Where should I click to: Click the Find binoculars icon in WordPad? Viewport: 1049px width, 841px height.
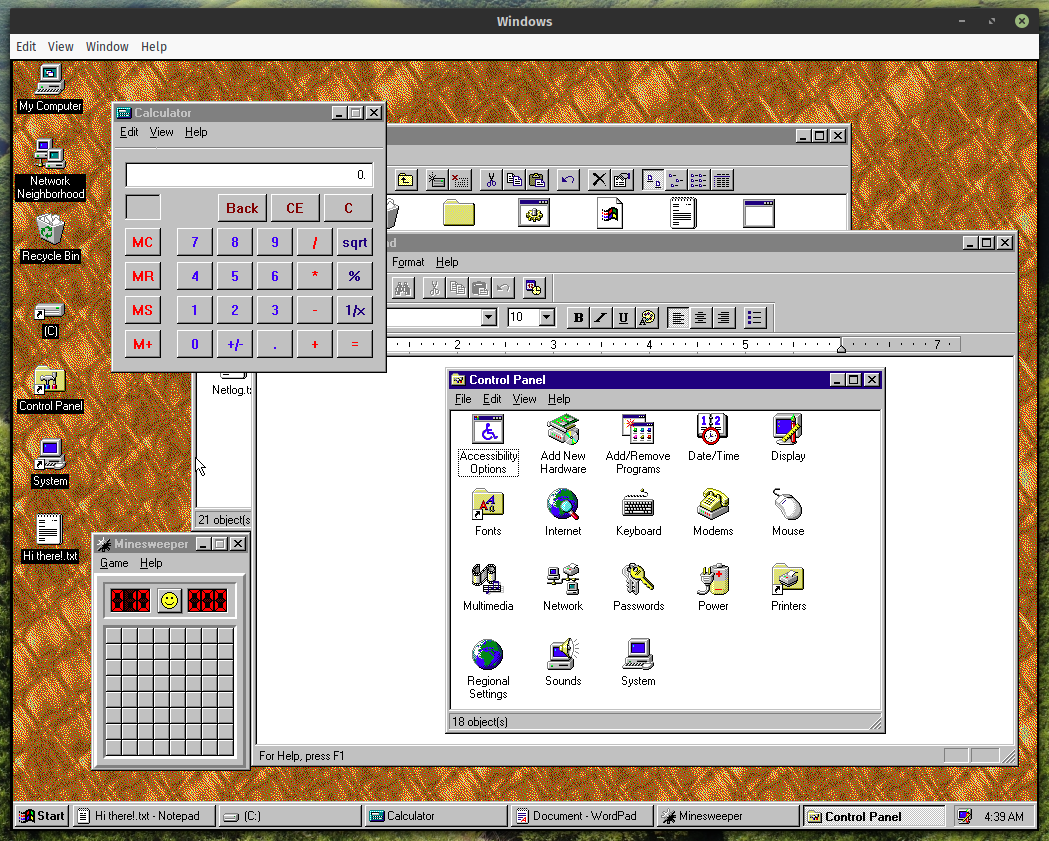click(x=403, y=288)
